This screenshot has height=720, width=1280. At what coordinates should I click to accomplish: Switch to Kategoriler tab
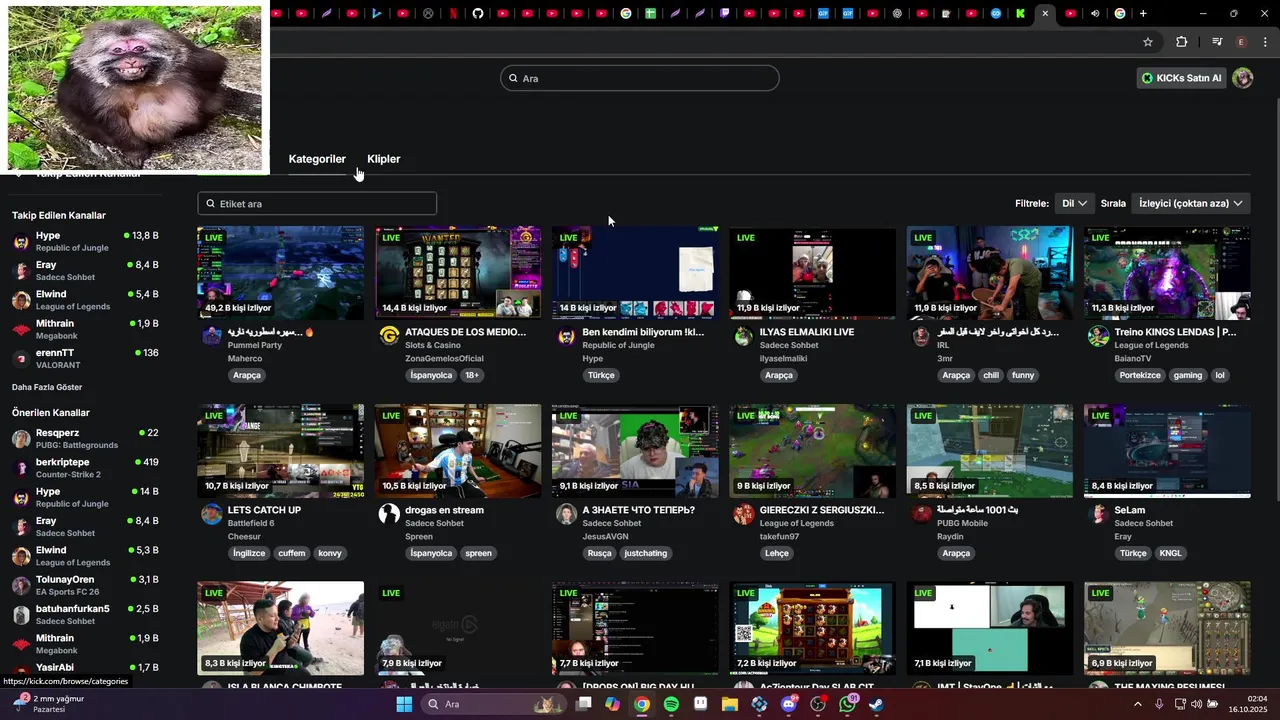click(317, 159)
